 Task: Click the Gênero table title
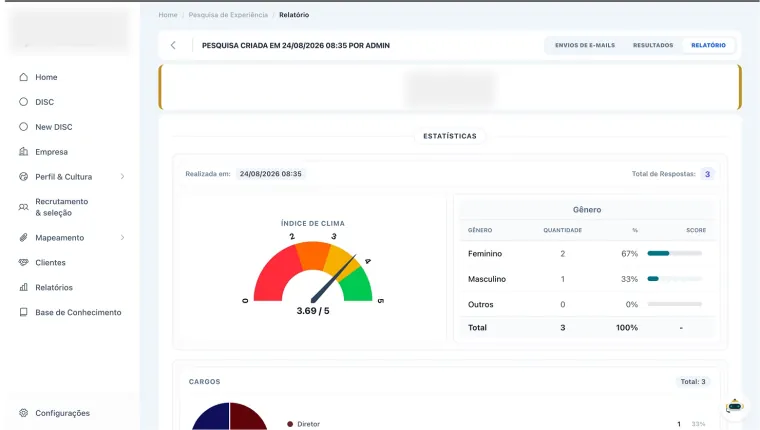pyautogui.click(x=587, y=209)
